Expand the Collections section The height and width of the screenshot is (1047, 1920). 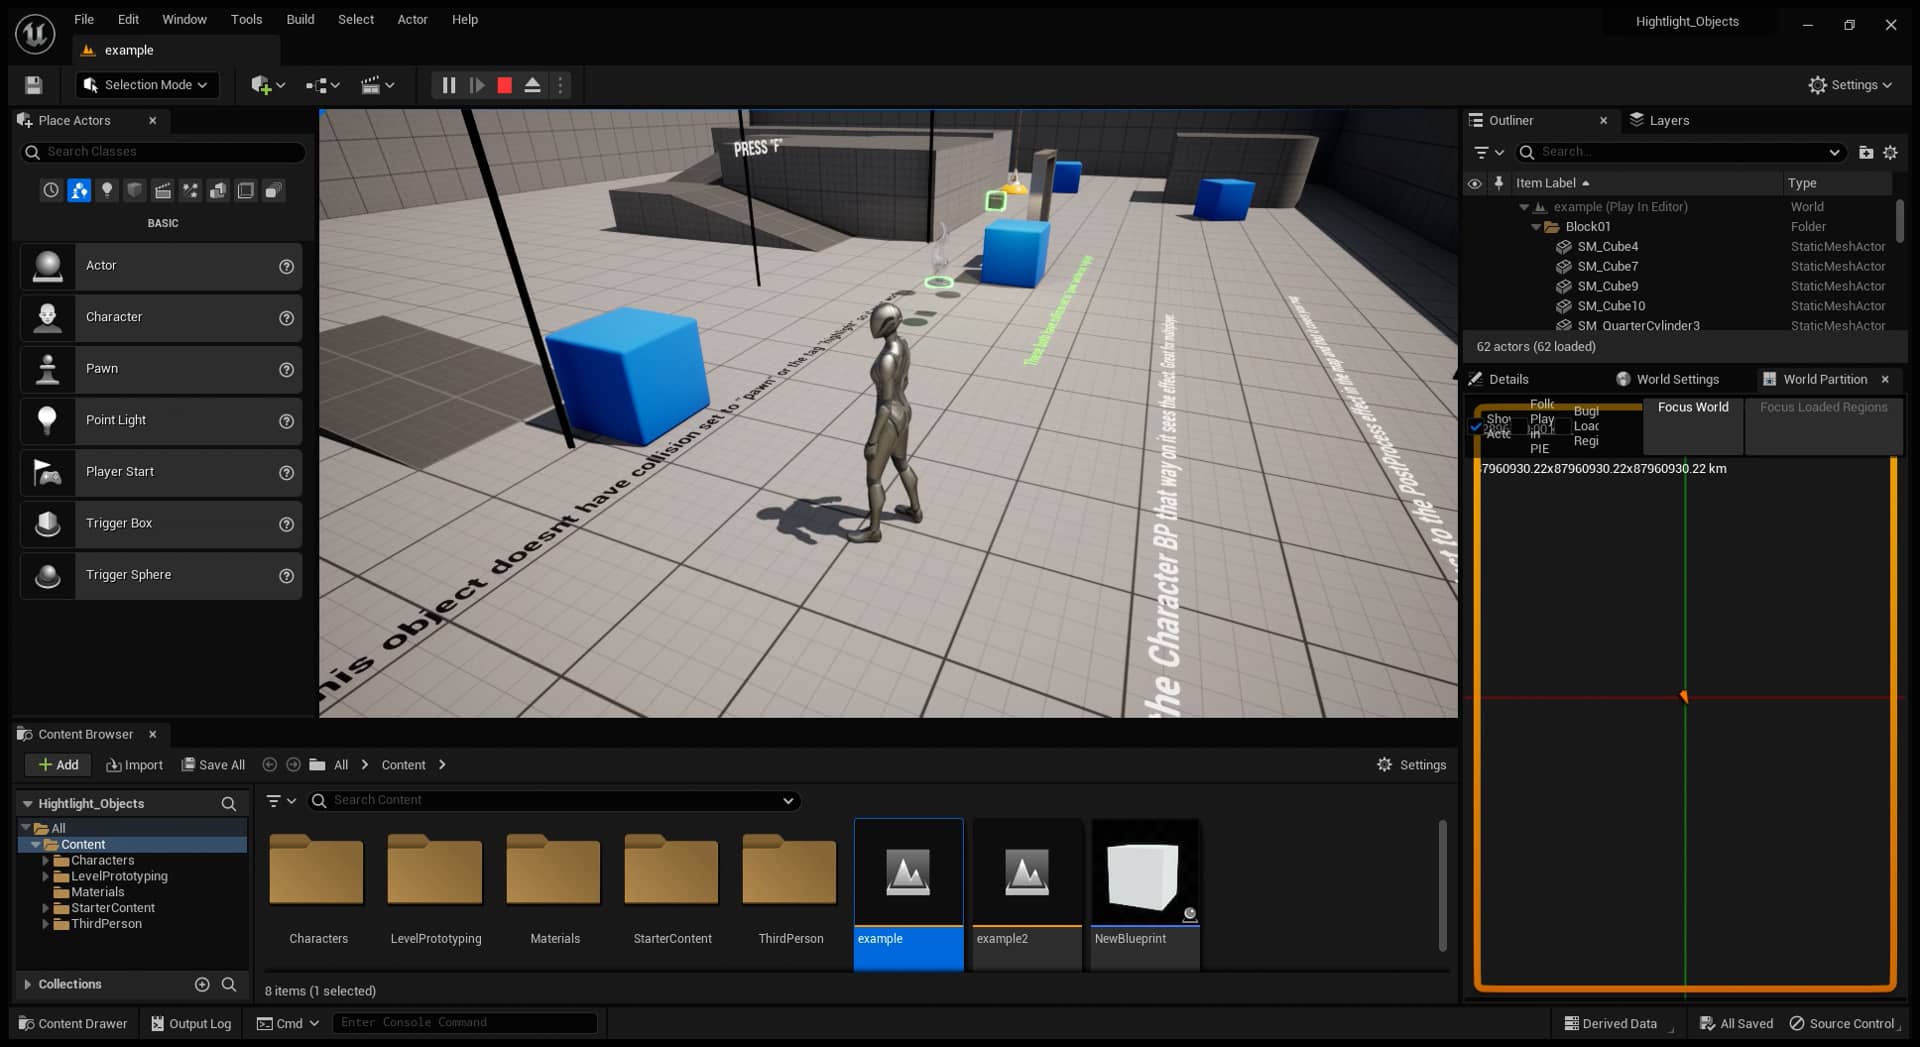click(27, 984)
